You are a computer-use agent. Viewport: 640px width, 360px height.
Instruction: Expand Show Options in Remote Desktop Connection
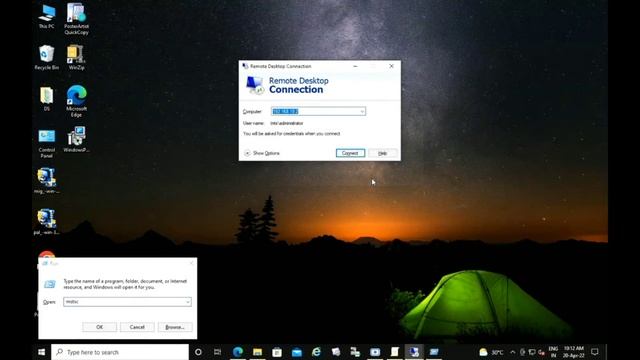[262, 153]
